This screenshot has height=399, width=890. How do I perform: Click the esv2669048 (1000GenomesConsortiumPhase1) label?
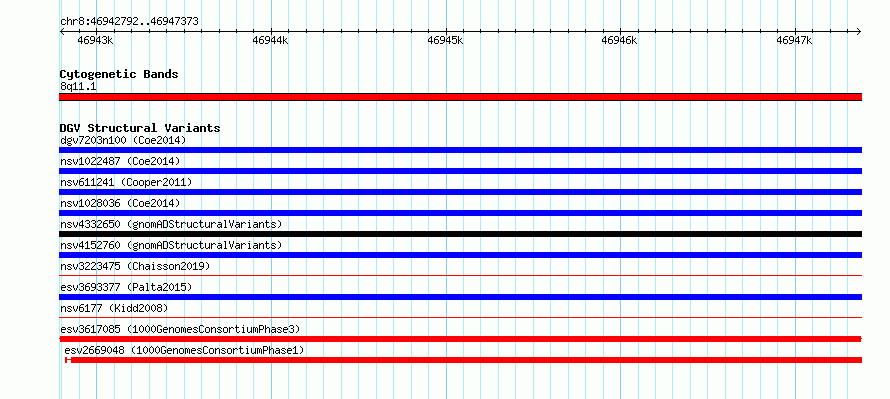coord(184,350)
